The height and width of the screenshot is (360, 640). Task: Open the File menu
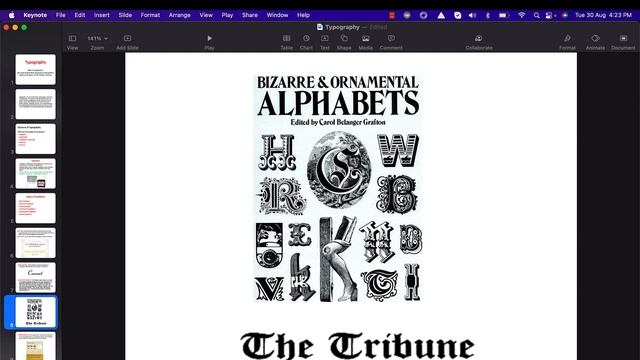[60, 15]
